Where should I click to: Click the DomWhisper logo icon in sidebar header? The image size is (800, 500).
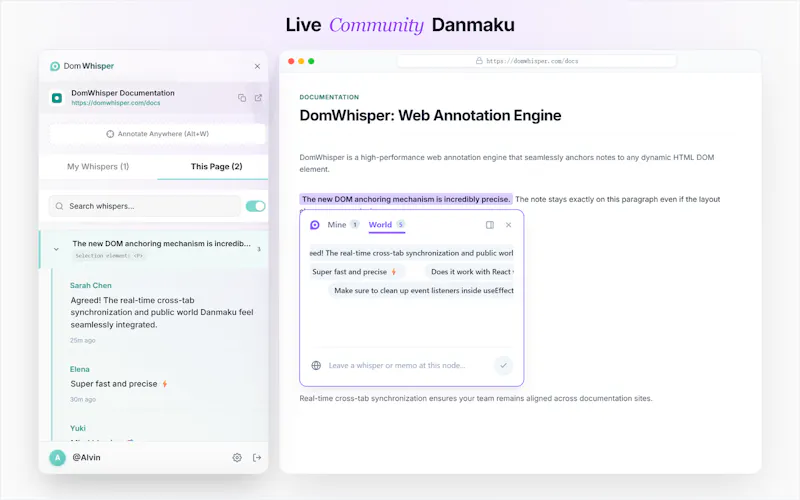coord(55,66)
